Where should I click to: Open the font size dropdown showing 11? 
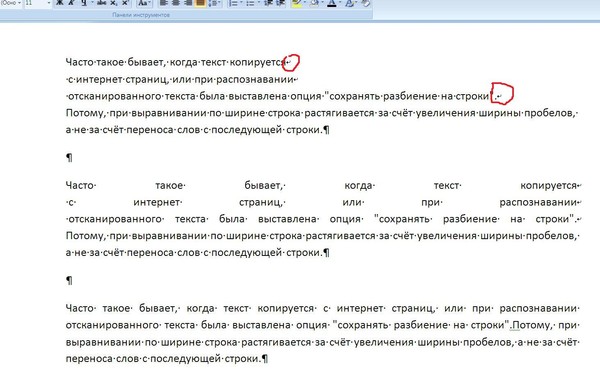pyautogui.click(x=49, y=3)
